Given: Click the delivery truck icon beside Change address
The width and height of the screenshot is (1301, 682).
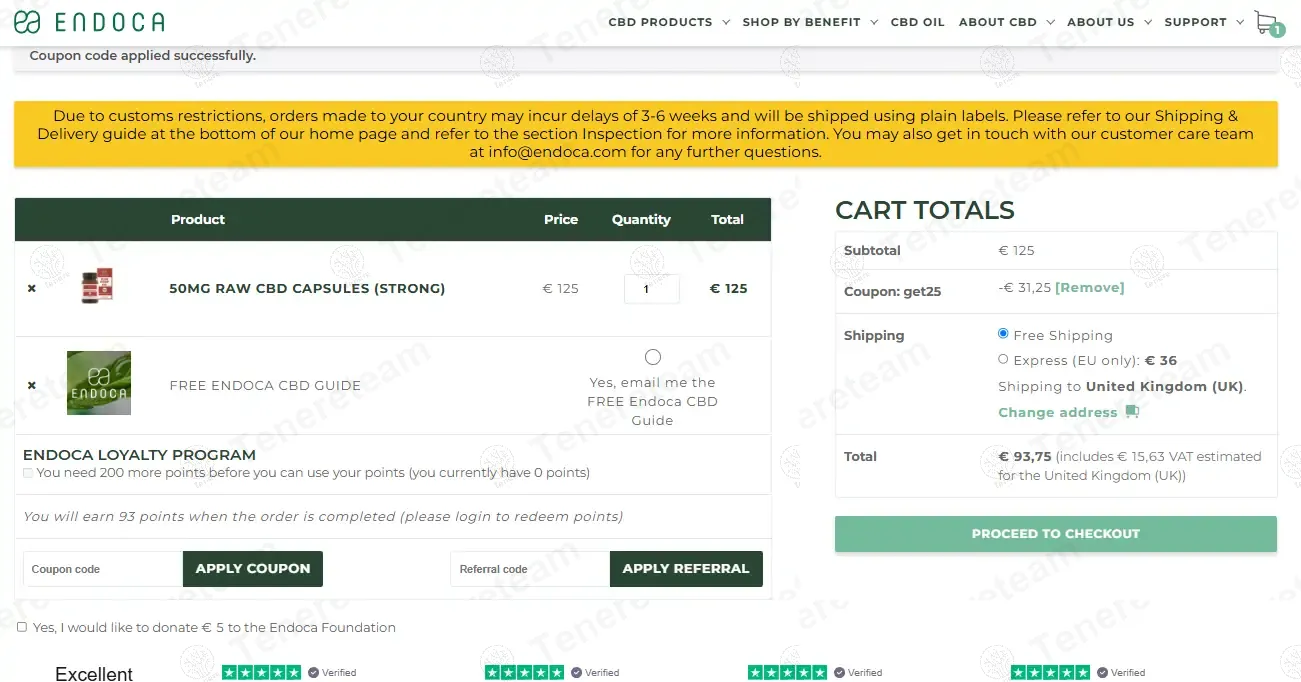Looking at the screenshot, I should (1132, 412).
